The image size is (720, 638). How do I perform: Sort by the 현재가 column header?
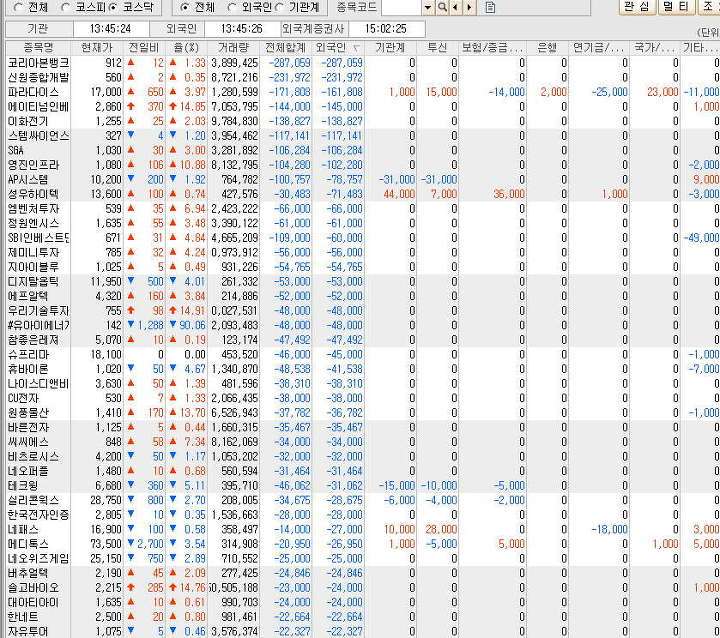[x=97, y=47]
